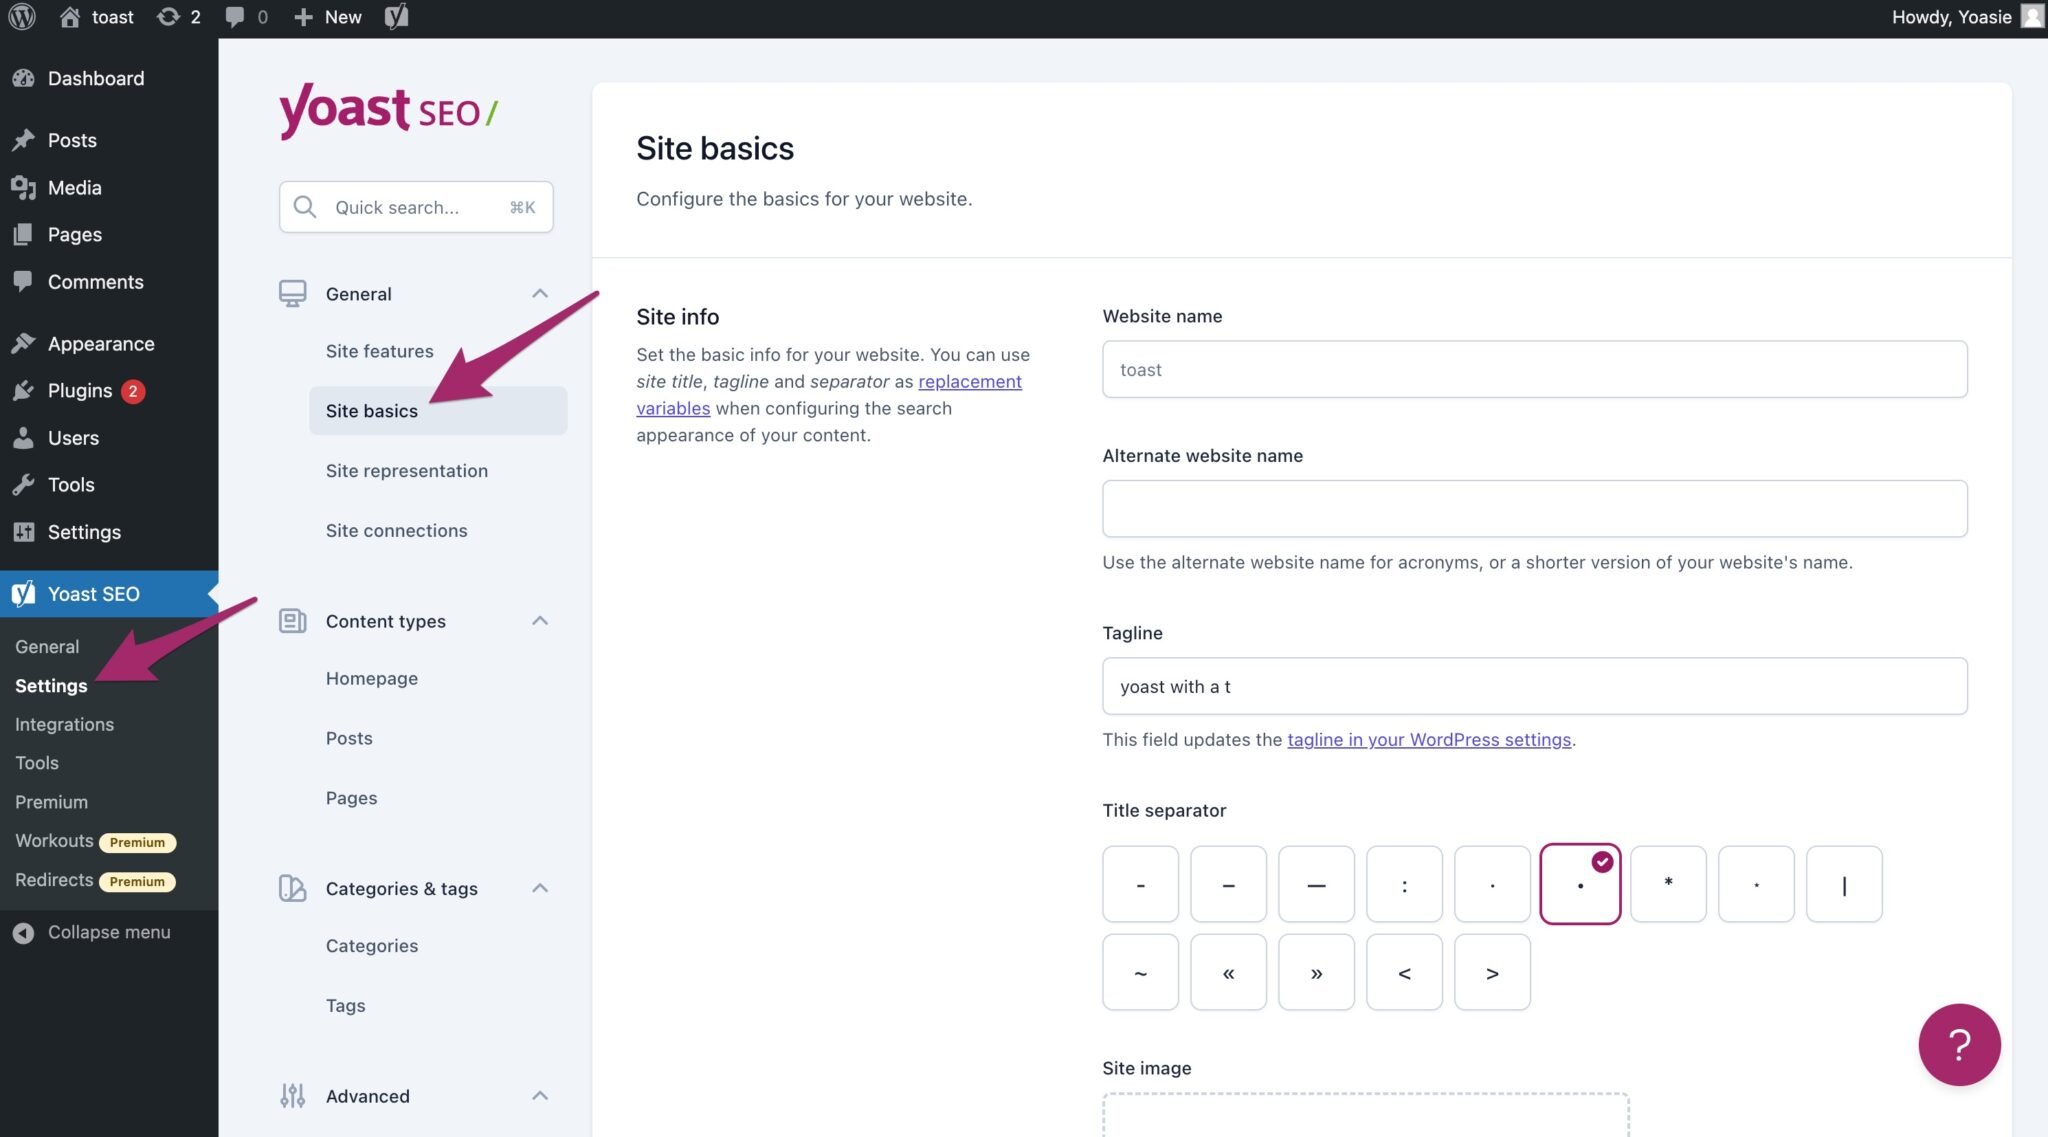Viewport: 2048px width, 1137px height.
Task: Open the replacement variables link
Action: [969, 382]
